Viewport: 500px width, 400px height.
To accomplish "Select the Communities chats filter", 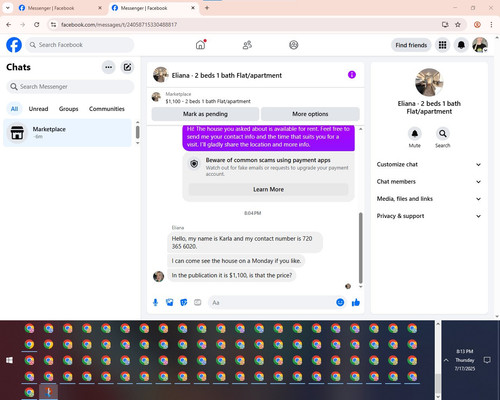I will [107, 109].
